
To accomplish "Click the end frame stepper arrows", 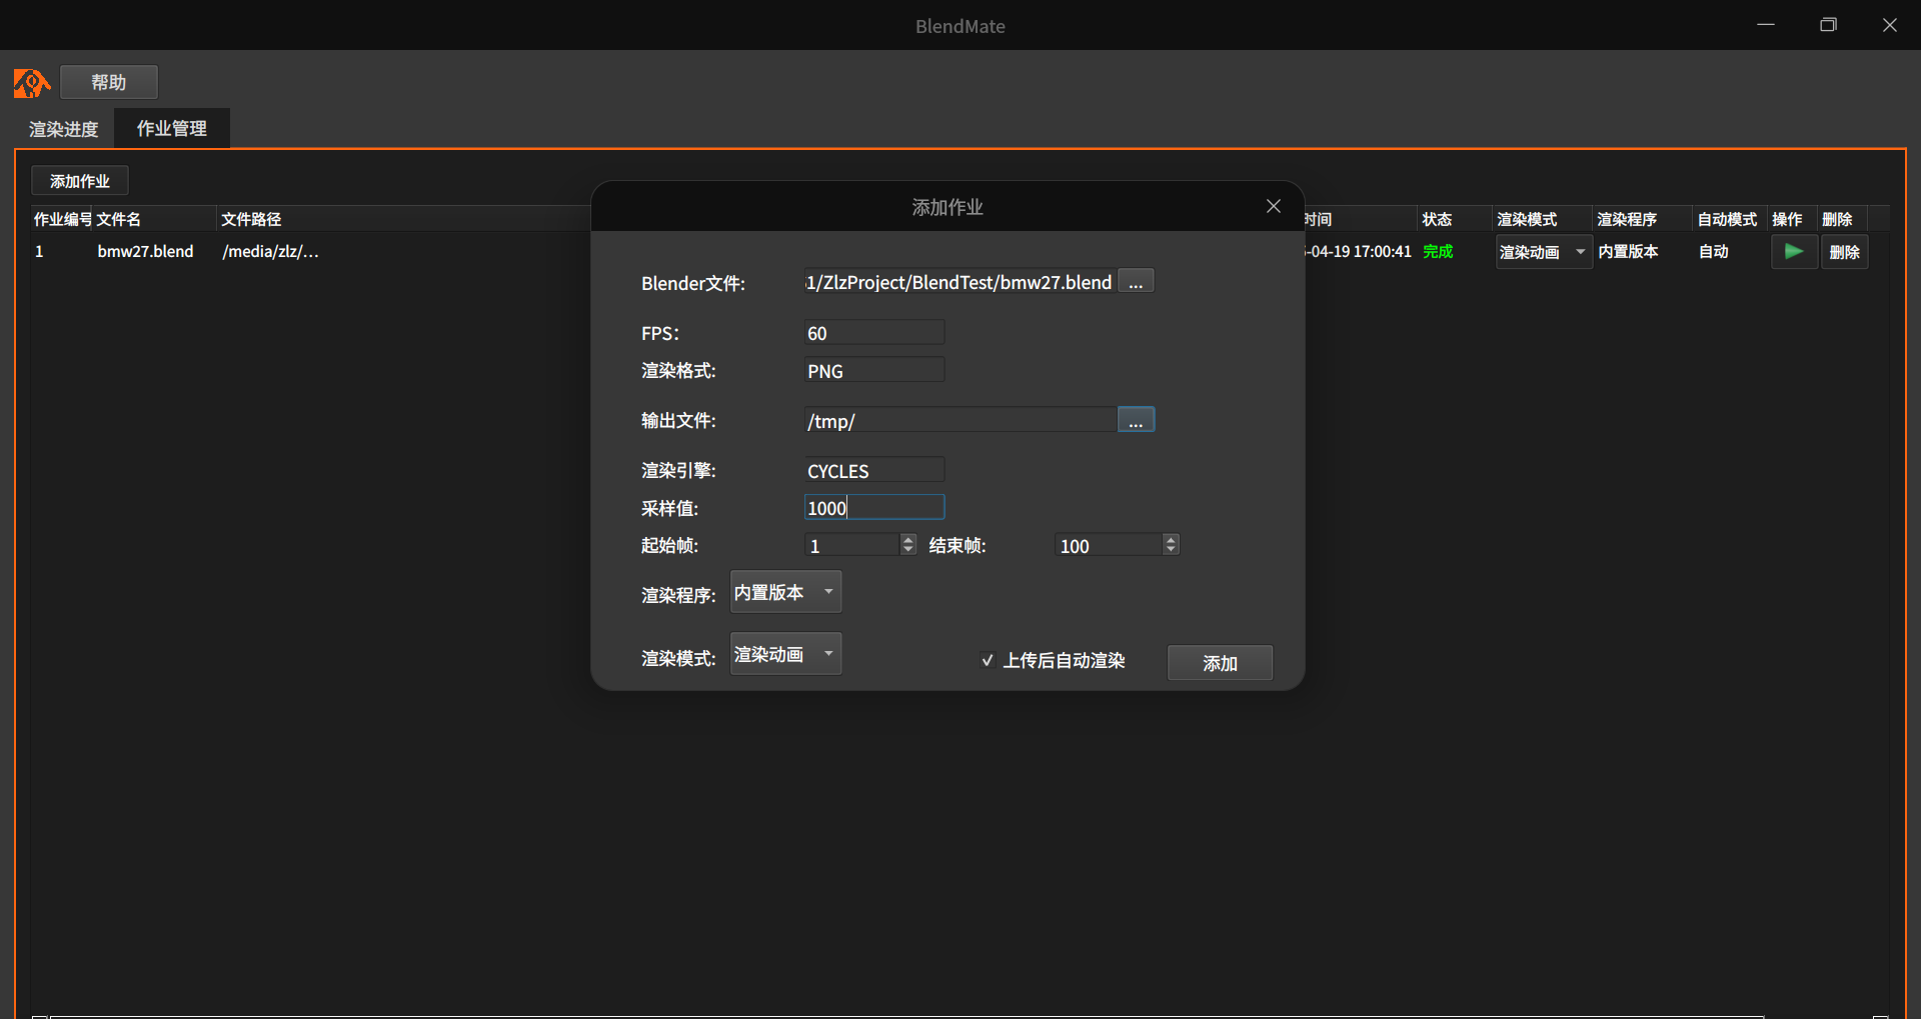I will click(1171, 545).
